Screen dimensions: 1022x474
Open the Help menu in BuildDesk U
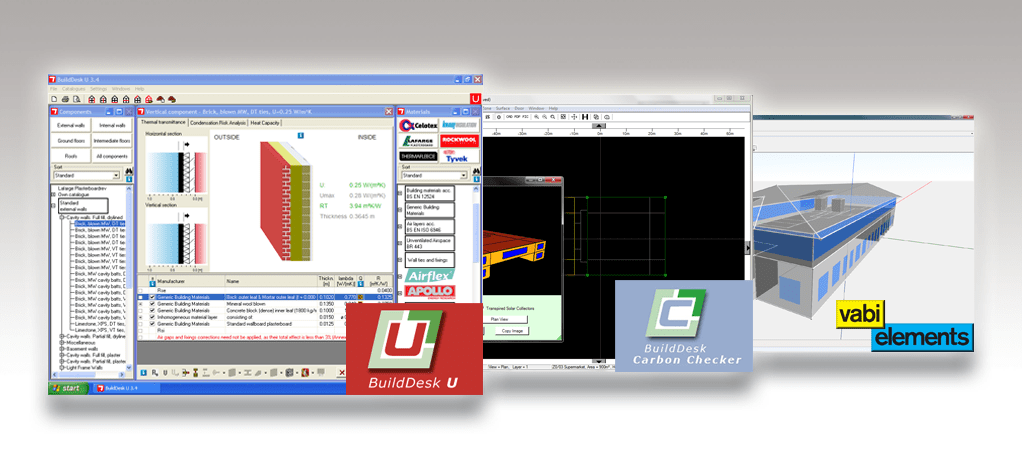(139, 89)
